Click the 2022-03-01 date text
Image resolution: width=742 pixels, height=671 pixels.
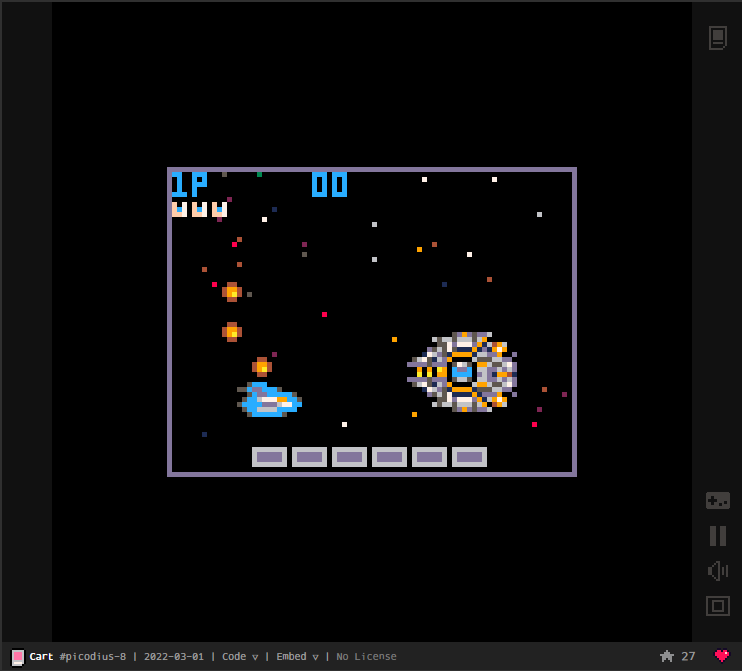coord(174,656)
